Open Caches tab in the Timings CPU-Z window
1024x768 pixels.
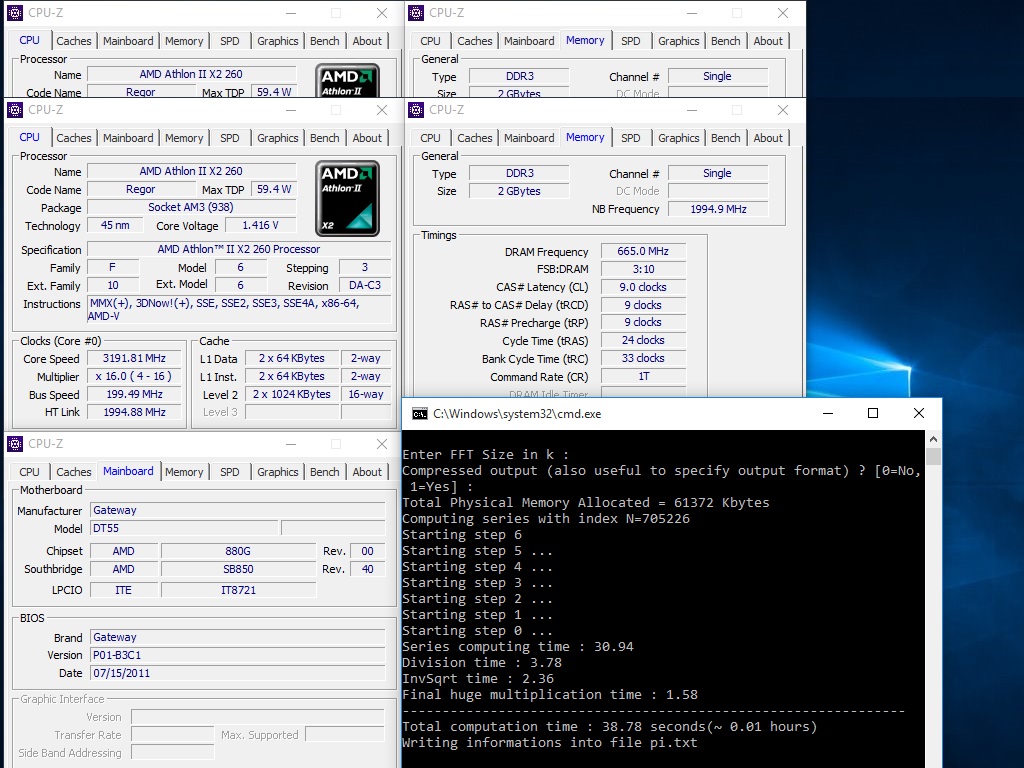pyautogui.click(x=475, y=138)
